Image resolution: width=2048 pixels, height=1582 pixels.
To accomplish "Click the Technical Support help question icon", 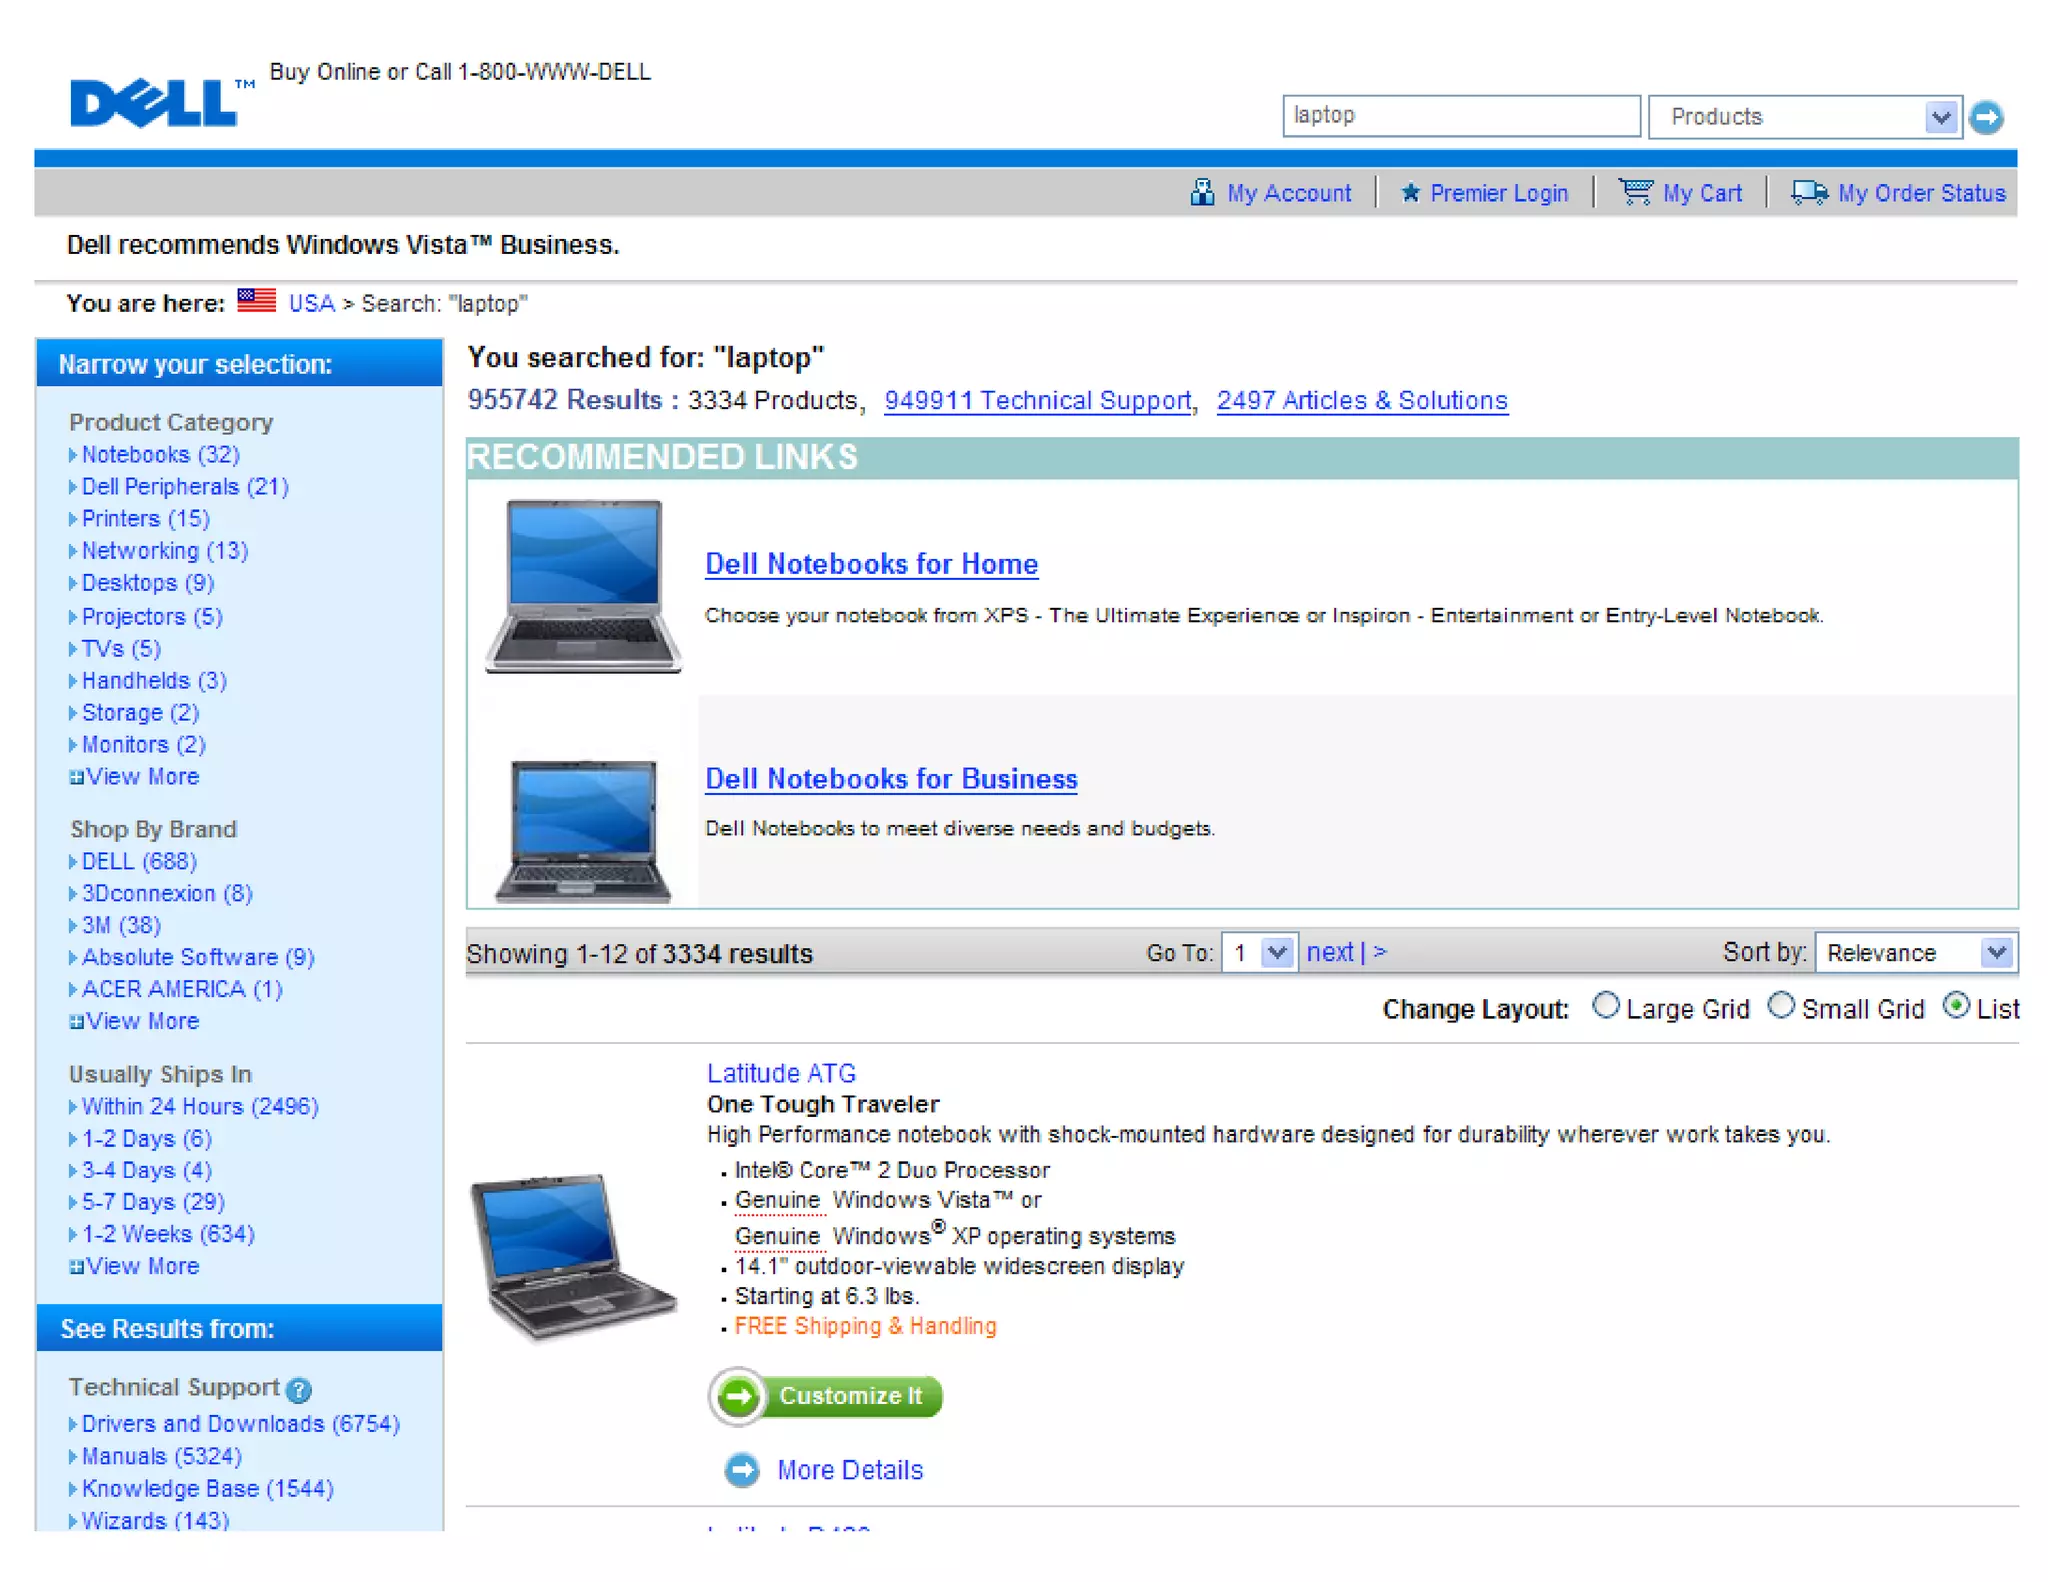I will [298, 1389].
